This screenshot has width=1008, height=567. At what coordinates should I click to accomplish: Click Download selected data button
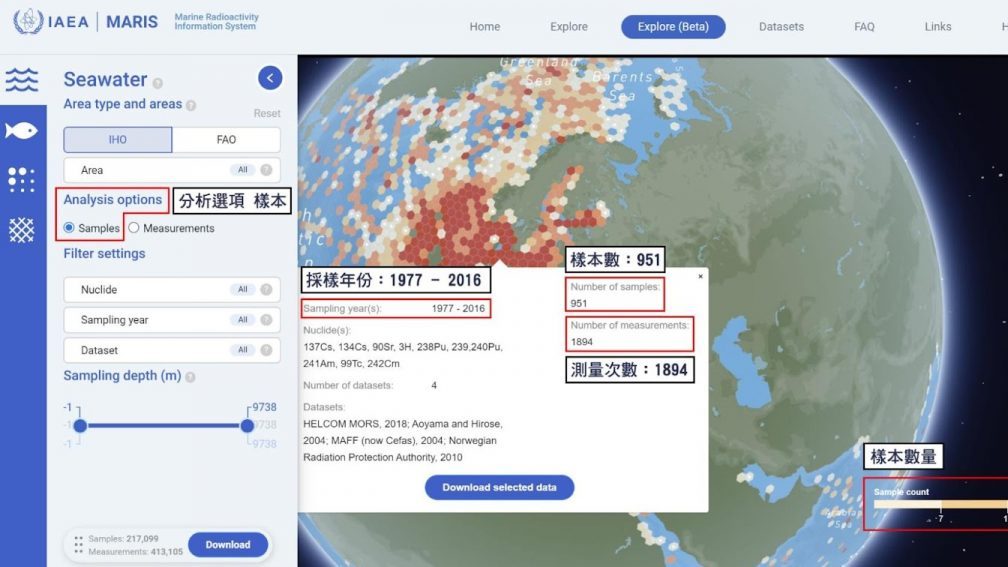pyautogui.click(x=499, y=487)
